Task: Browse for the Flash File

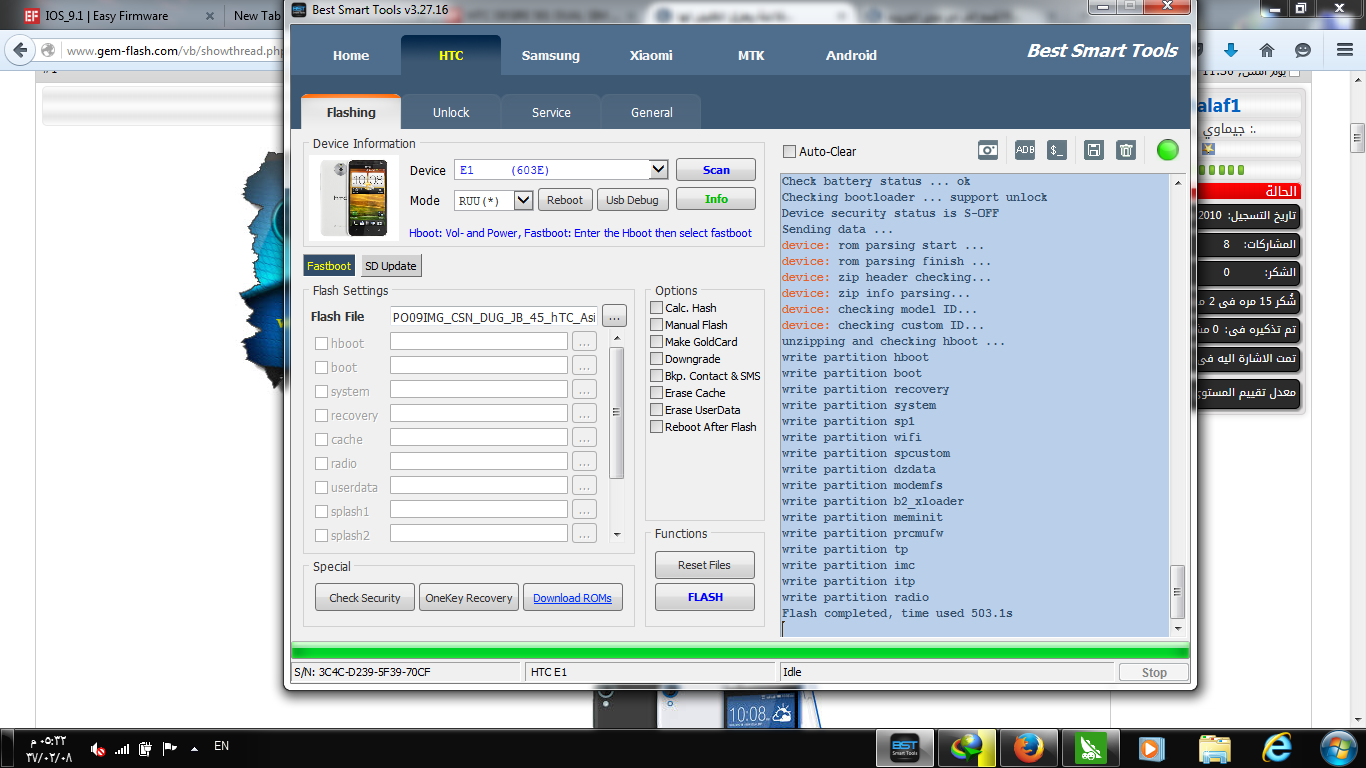Action: [x=614, y=317]
